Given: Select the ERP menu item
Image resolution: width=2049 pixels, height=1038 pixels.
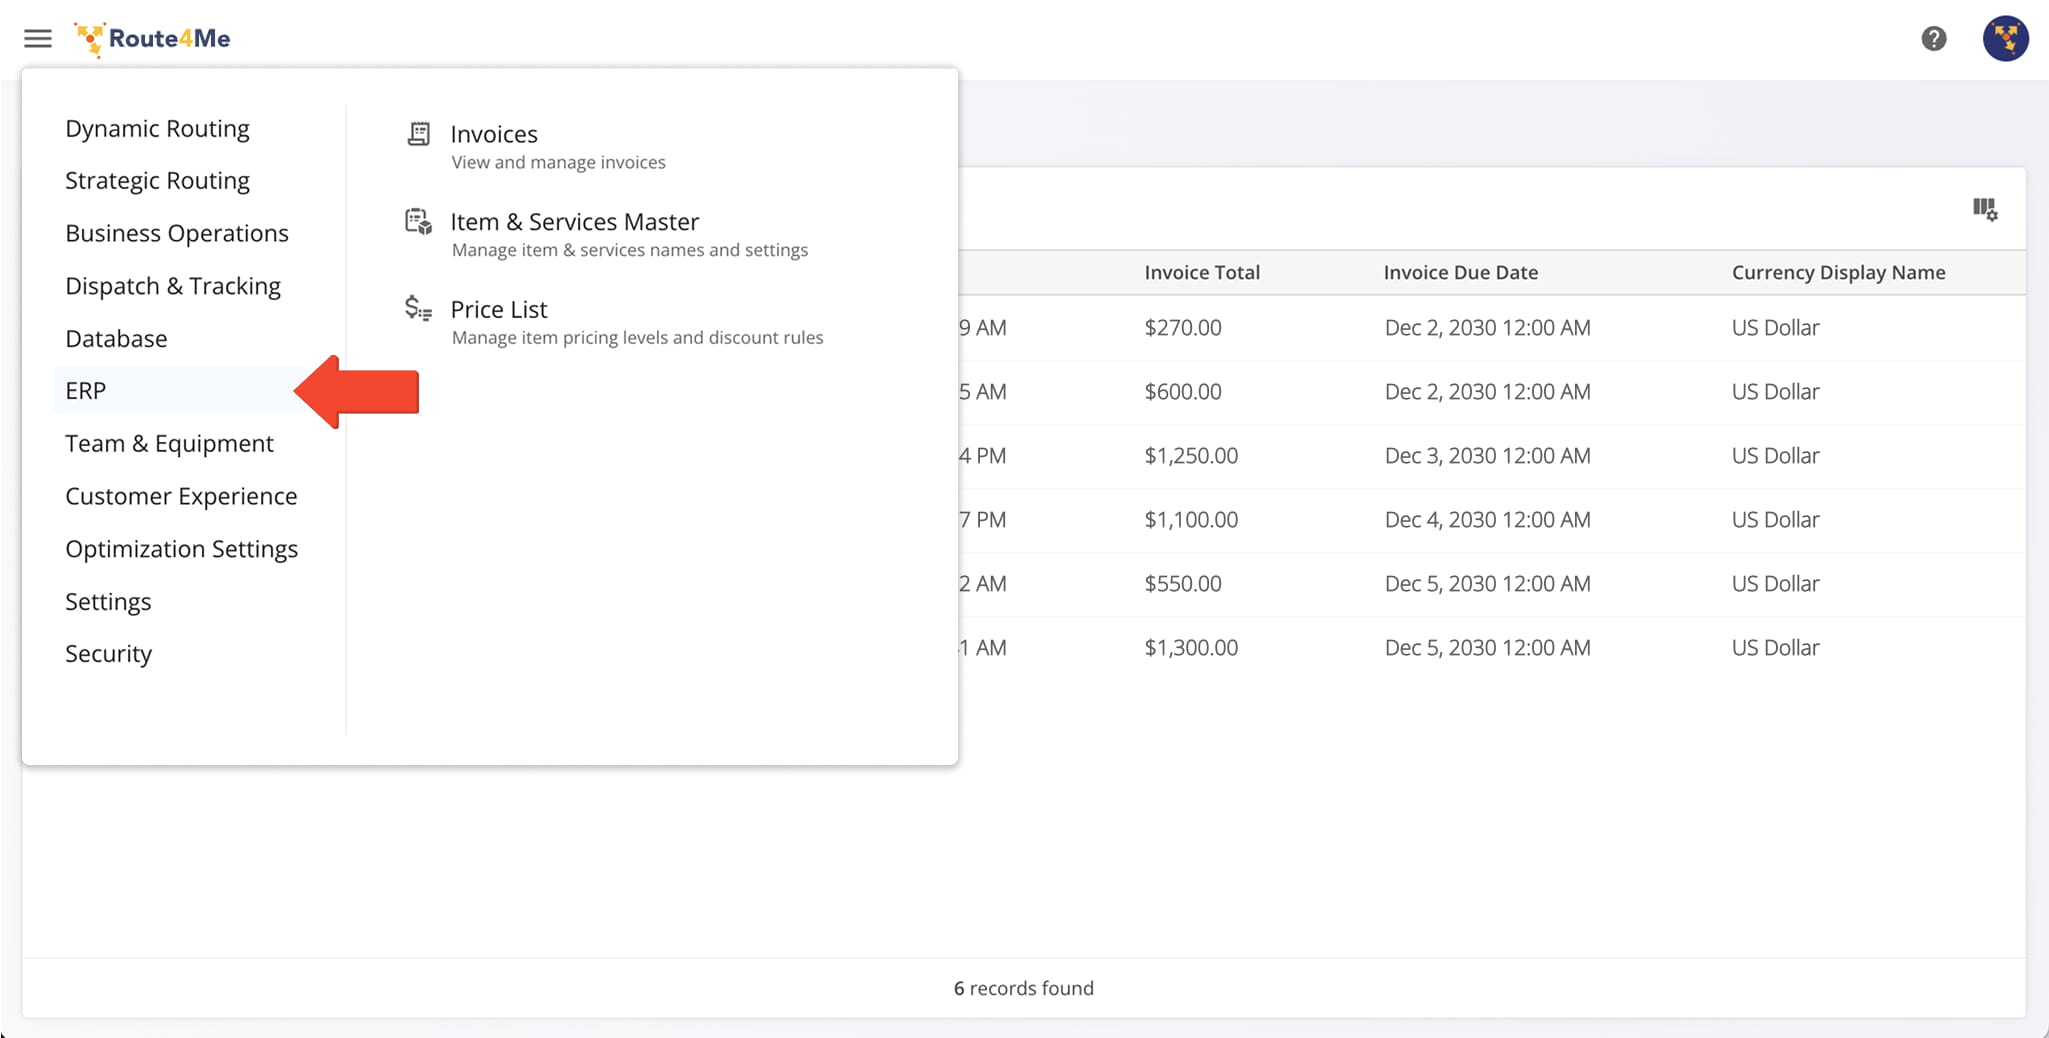Looking at the screenshot, I should click(x=86, y=391).
